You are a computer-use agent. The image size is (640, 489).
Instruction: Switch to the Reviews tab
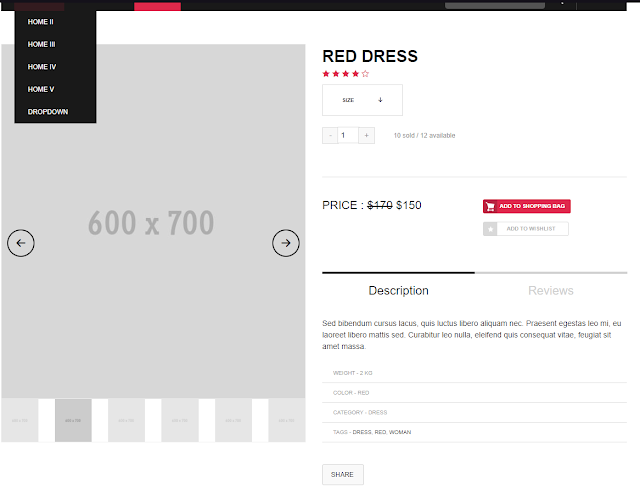click(x=550, y=291)
